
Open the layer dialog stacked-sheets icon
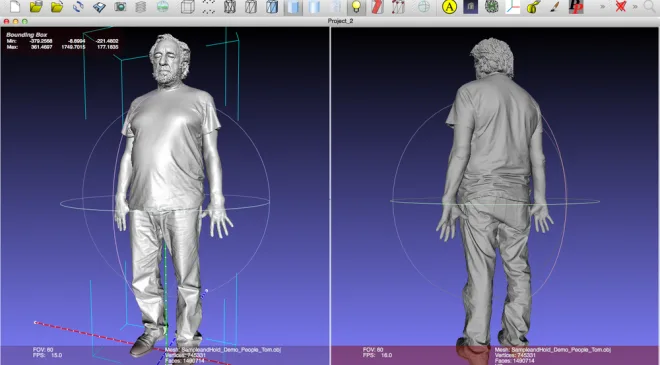(x=141, y=6)
